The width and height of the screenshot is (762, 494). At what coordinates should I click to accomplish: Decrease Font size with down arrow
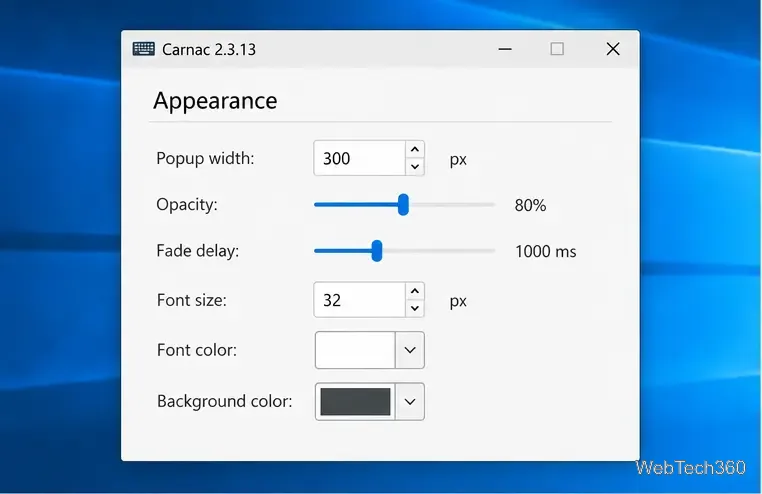coord(415,308)
